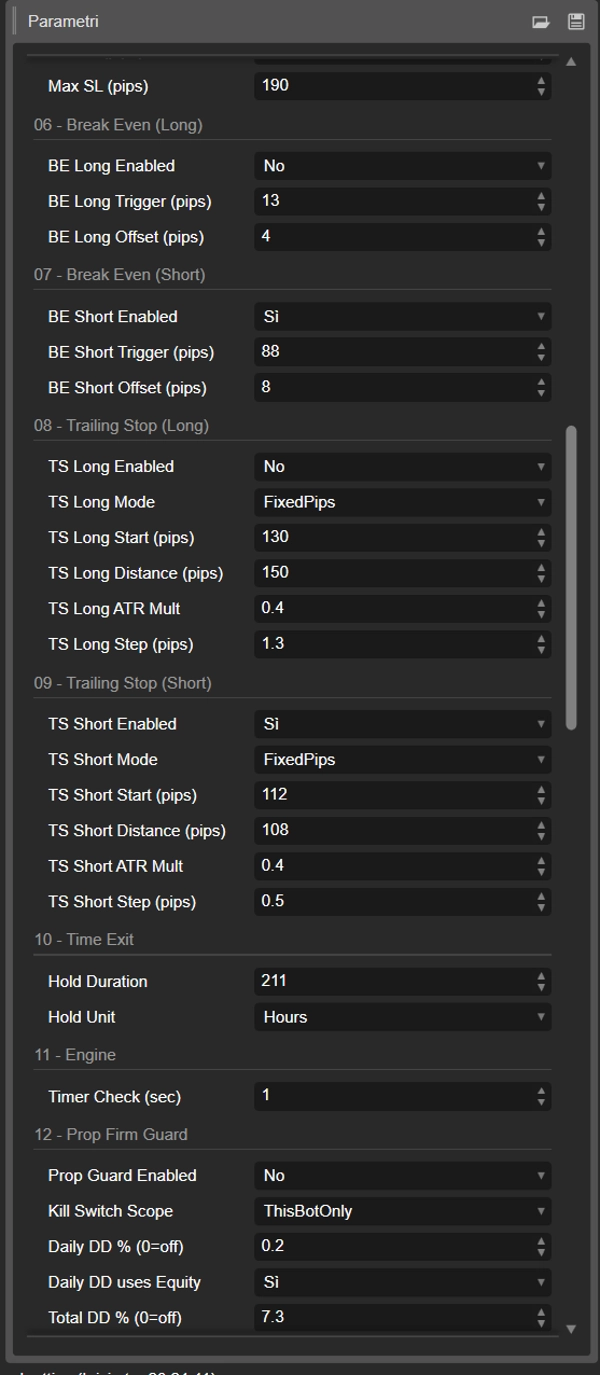Open the Daily DD uses Equity dropdown
The width and height of the screenshot is (600, 1375).
click(402, 1282)
